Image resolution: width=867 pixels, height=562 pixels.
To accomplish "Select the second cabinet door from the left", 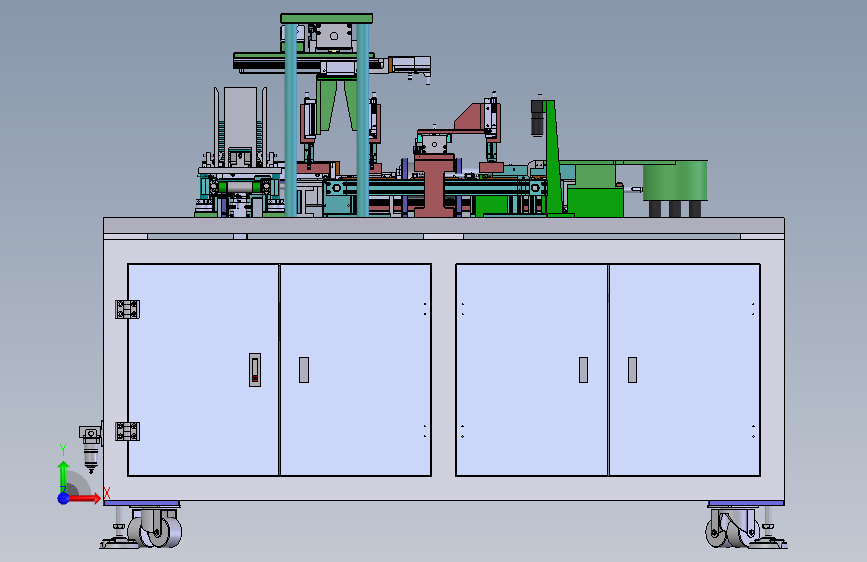I will (356, 370).
